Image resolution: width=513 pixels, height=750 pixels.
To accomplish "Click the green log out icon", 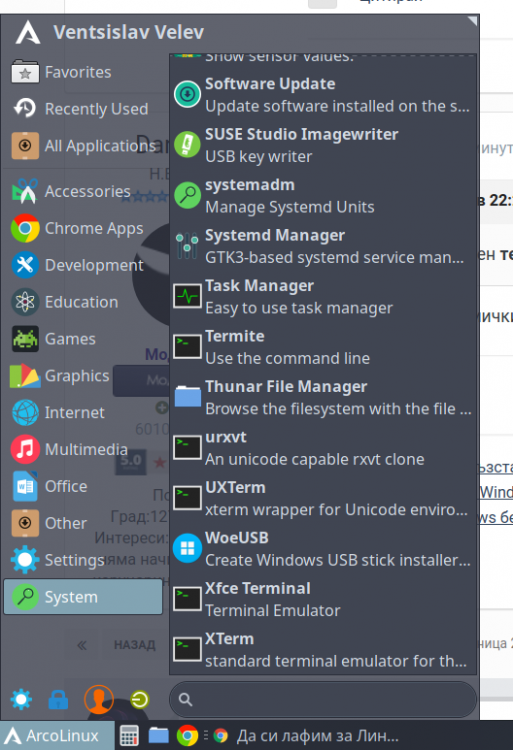I will [x=139, y=700].
